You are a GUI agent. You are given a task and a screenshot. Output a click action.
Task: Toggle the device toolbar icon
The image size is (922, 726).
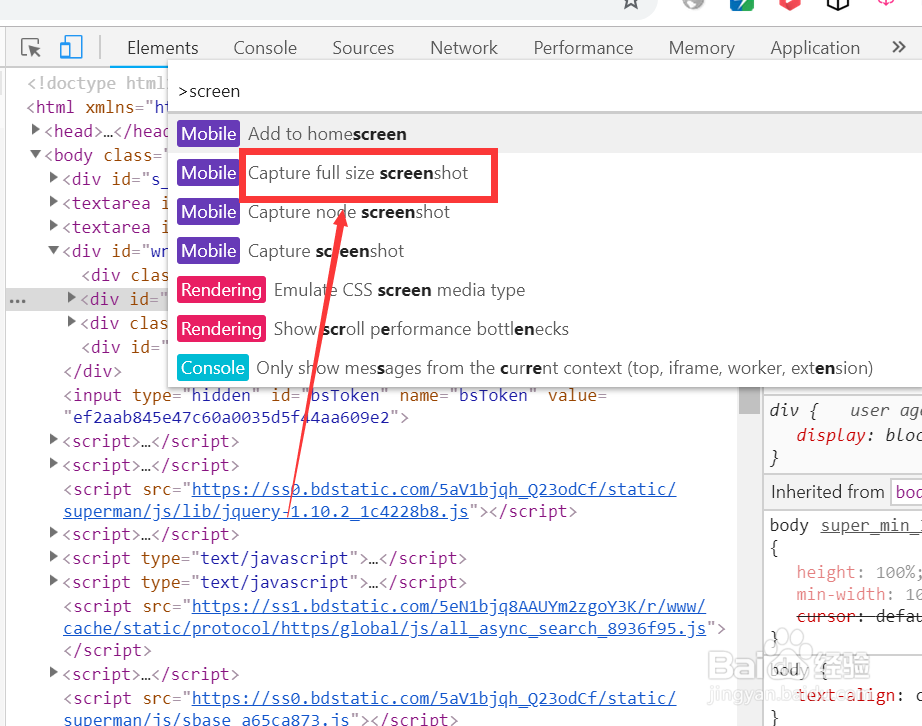click(x=71, y=47)
